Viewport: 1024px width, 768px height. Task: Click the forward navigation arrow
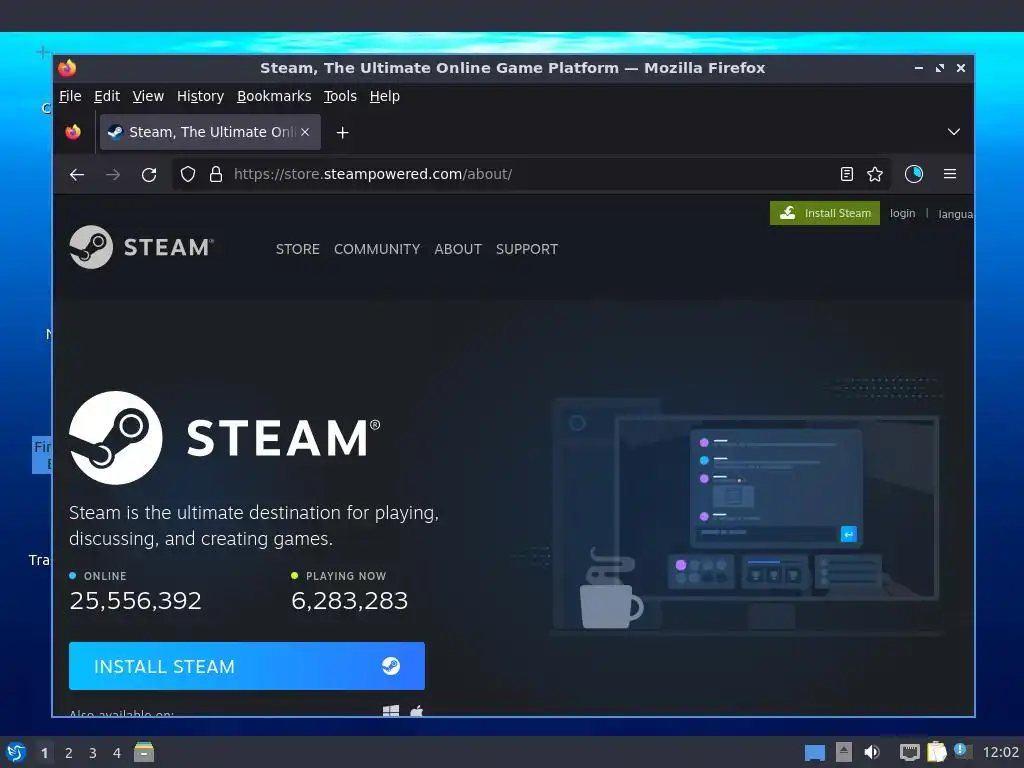113,174
